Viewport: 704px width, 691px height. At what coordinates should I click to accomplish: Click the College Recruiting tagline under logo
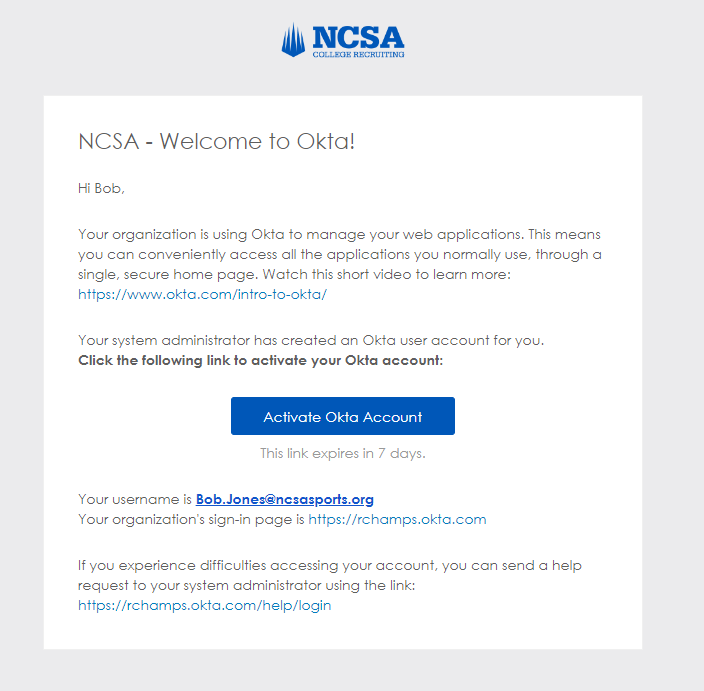click(358, 54)
